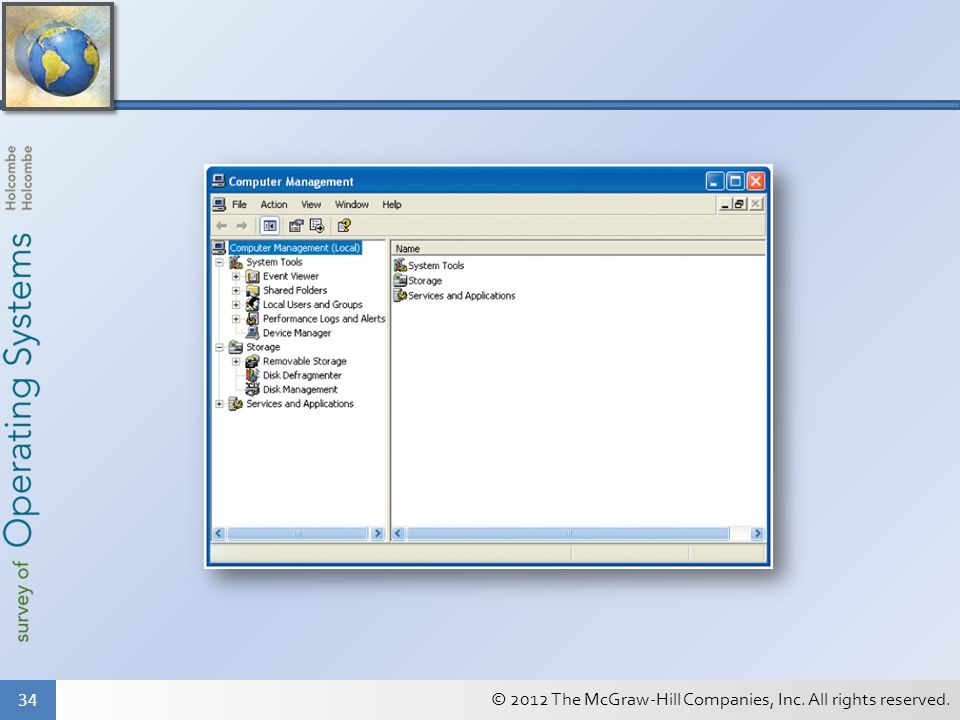Click the Removable Storage icon in tree
This screenshot has width=960, height=720.
[252, 361]
